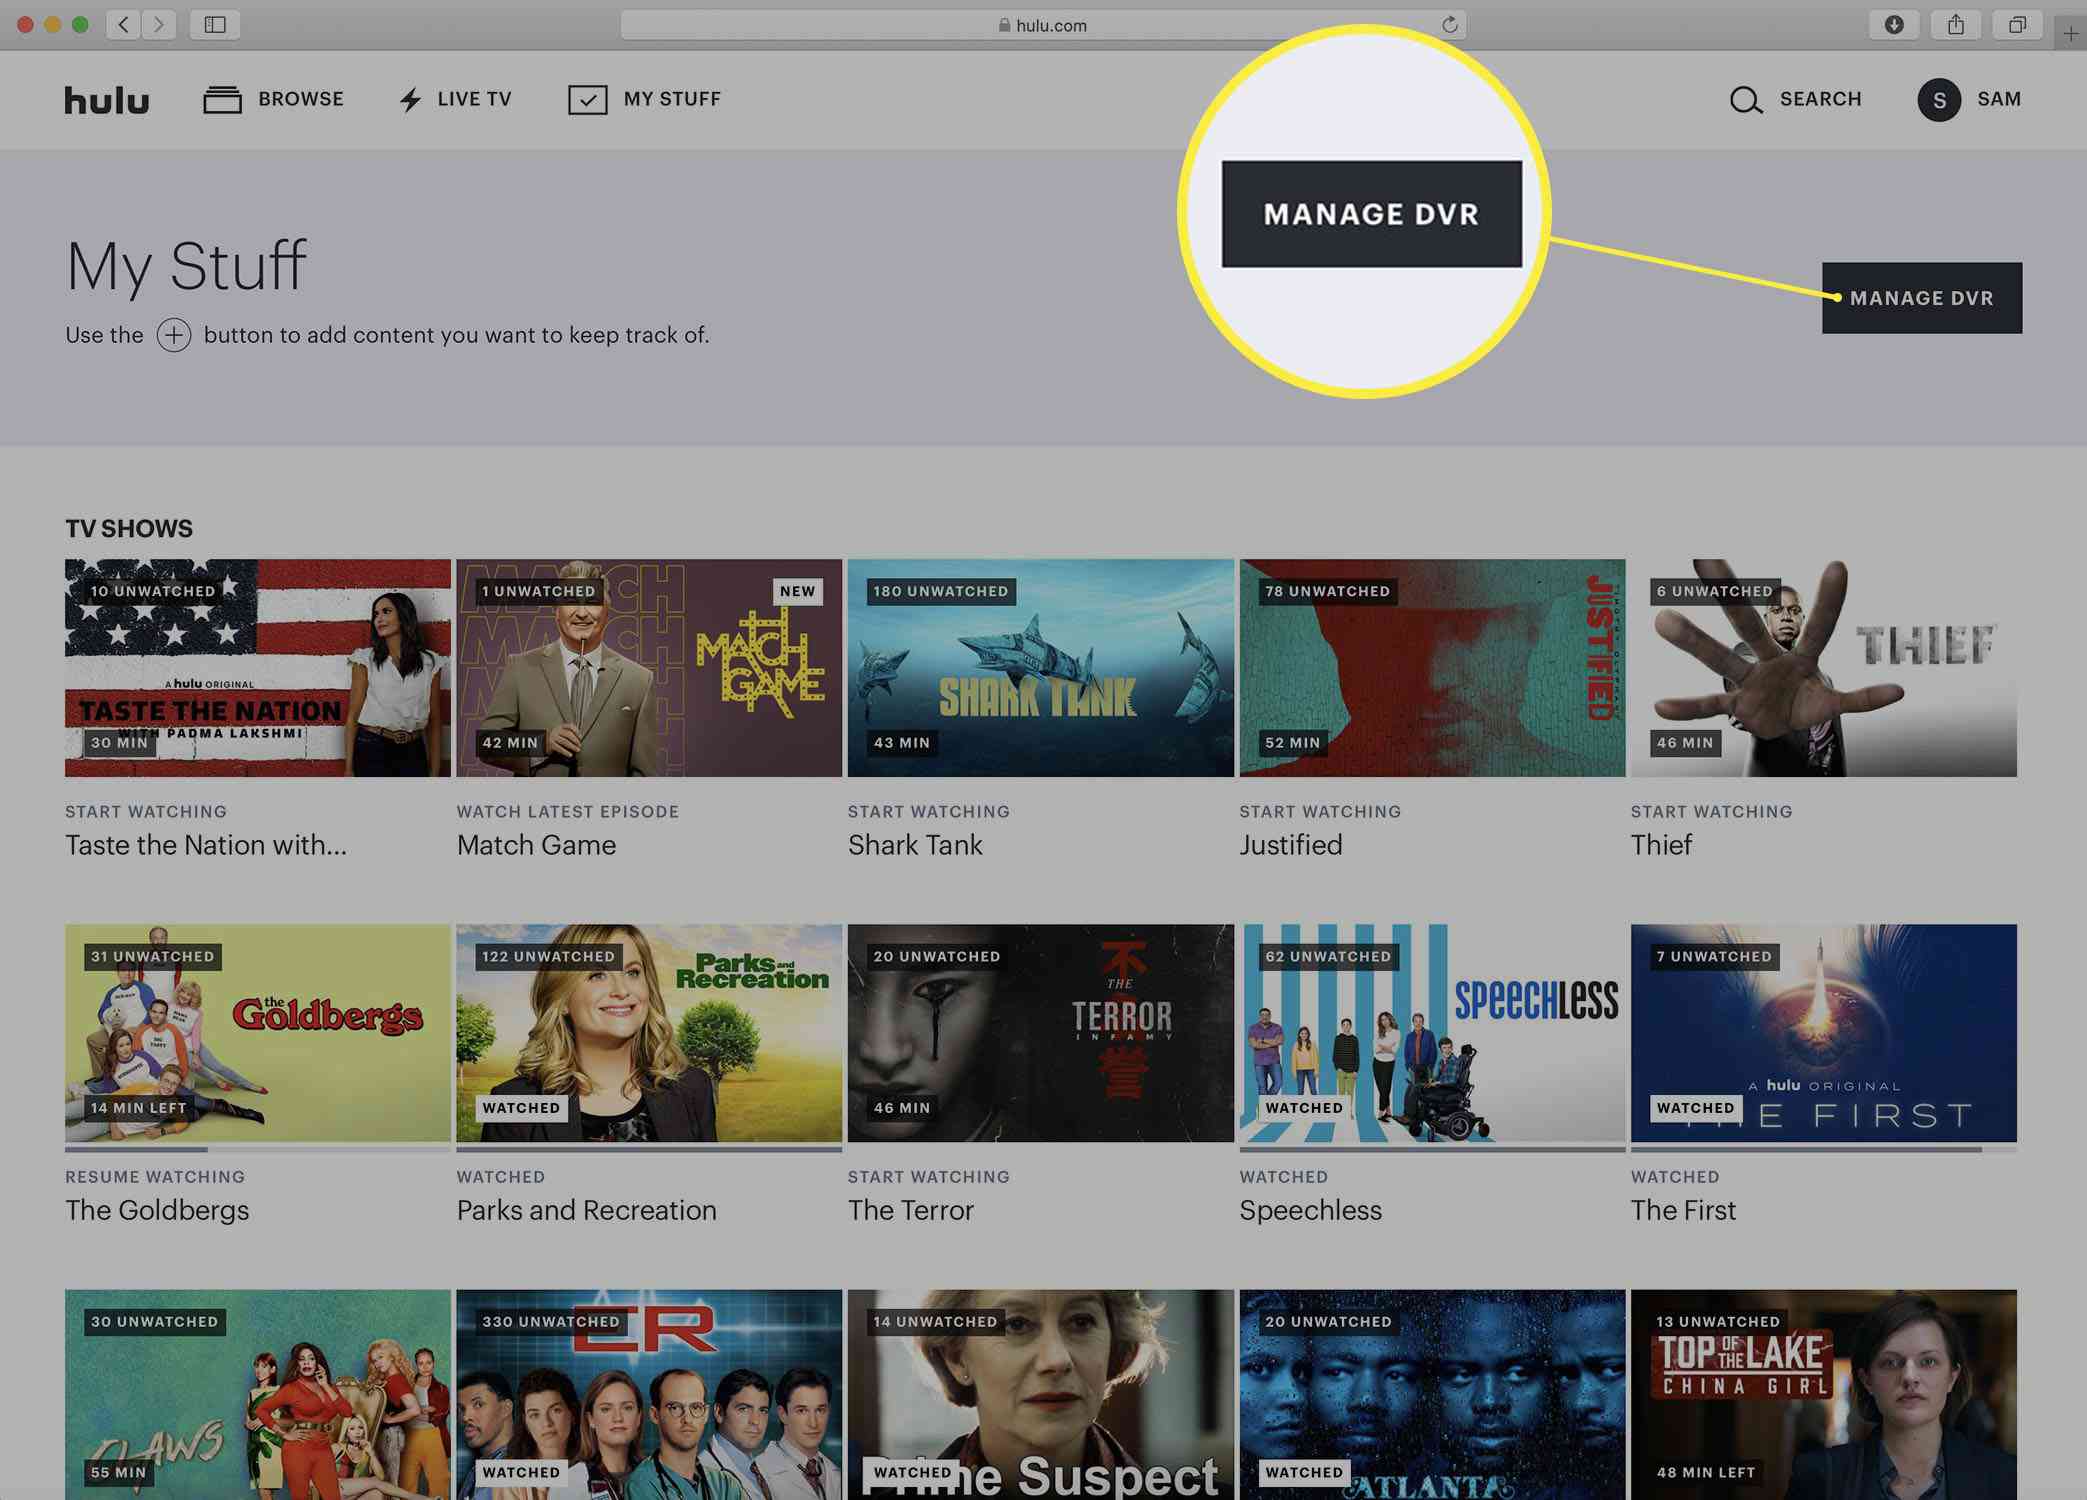Click the Justified title link
Viewport: 2087px width, 1500px height.
1291,845
